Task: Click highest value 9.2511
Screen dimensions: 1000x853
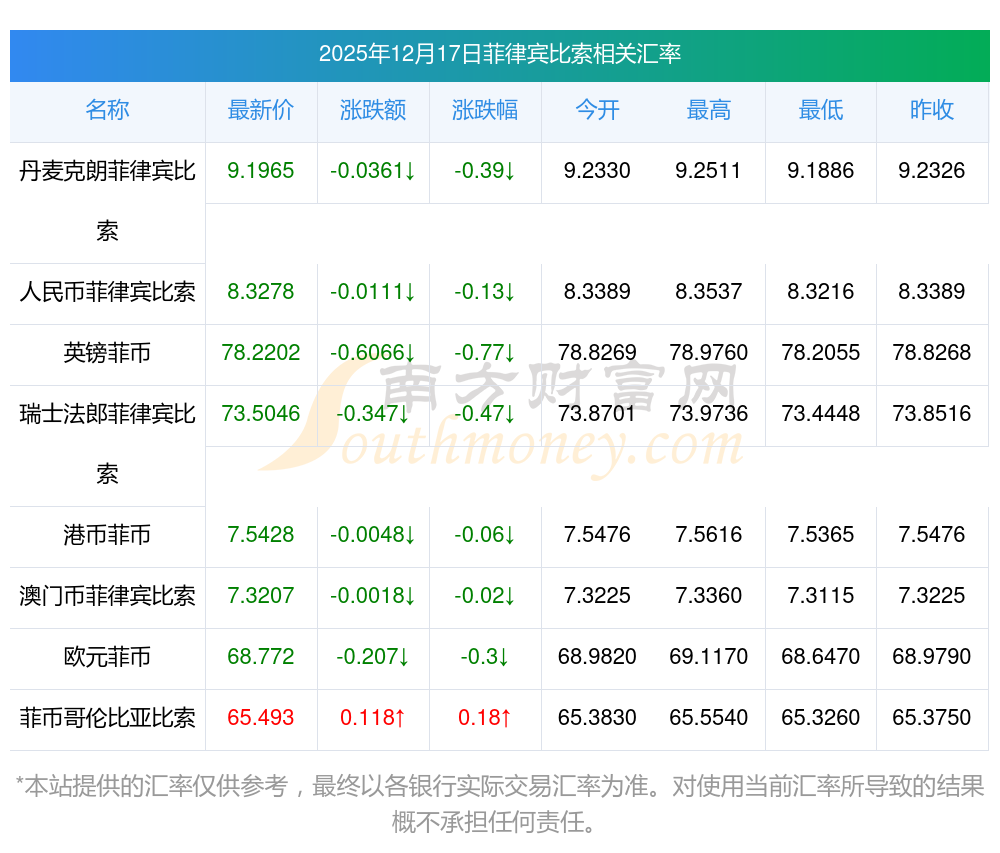Action: coord(709,171)
